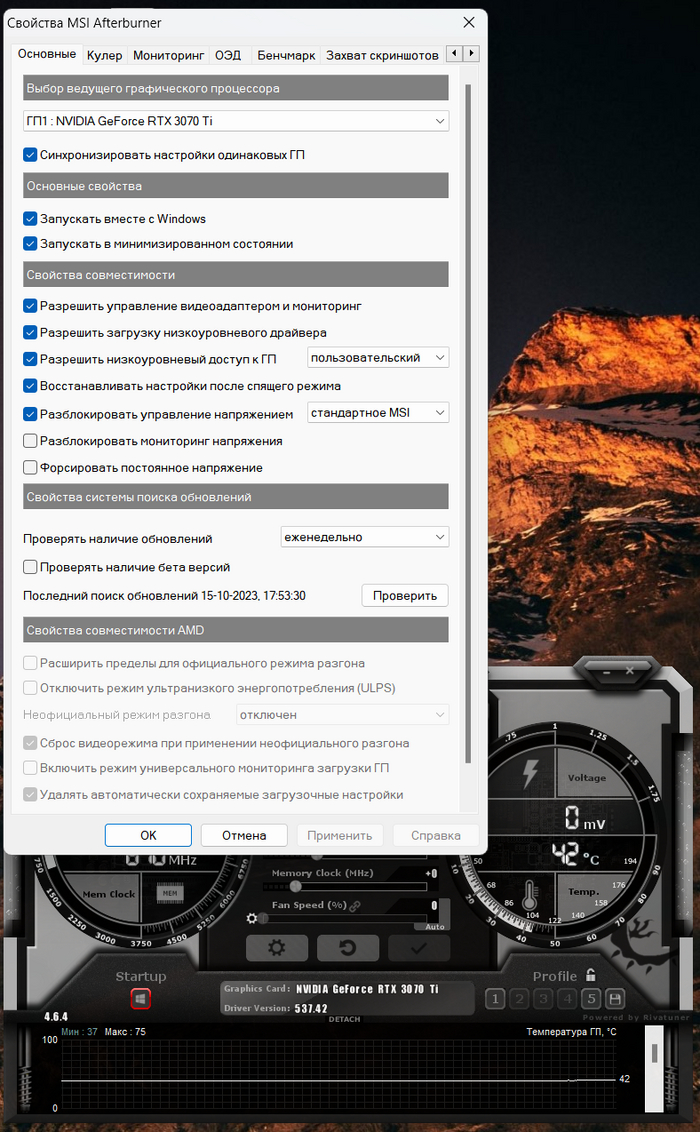Image resolution: width=700 pixels, height=1132 pixels.
Task: Switch to the Захват скриншотов tab
Action: tap(382, 55)
